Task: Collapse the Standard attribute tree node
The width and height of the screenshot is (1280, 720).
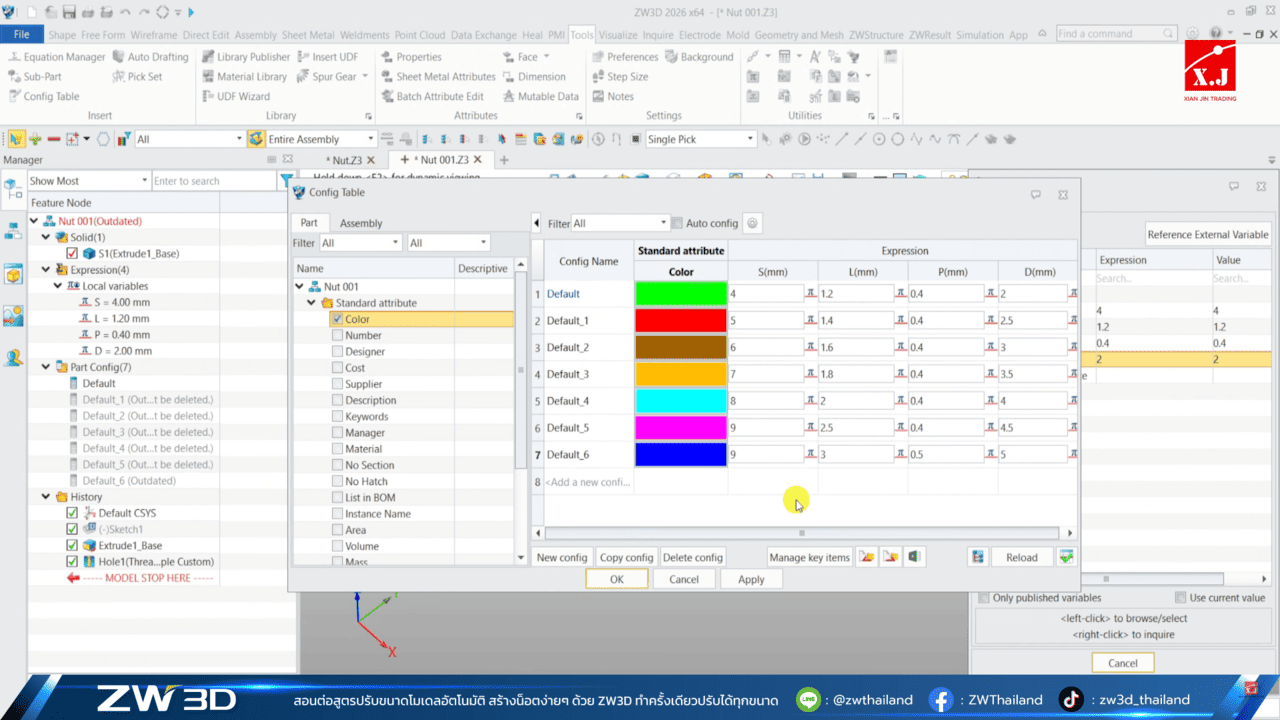Action: [313, 303]
